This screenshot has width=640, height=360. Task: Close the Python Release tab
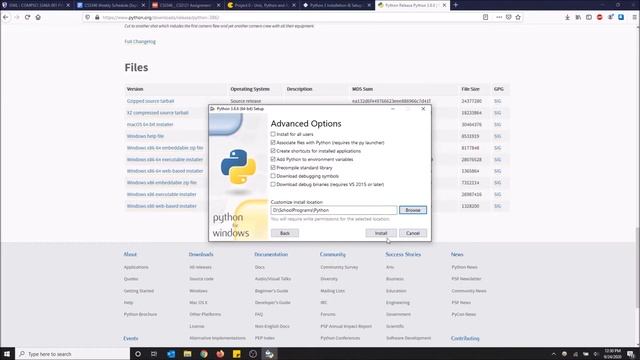[444, 5]
